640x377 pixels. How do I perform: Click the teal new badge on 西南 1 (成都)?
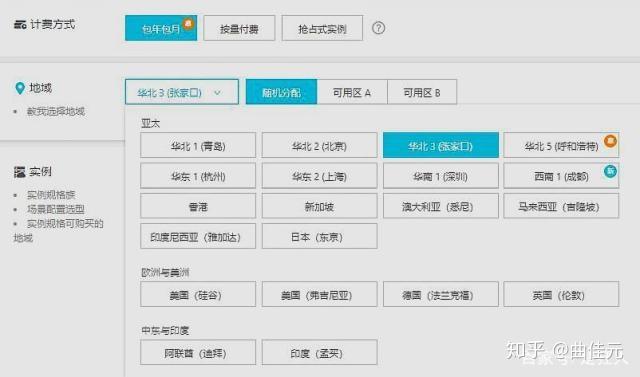click(x=610, y=171)
